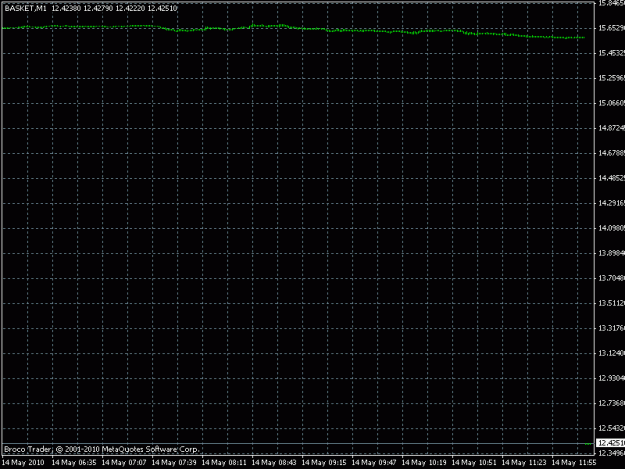The height and width of the screenshot is (469, 625).
Task: Select the 14.2916 price axis label
Action: point(611,204)
